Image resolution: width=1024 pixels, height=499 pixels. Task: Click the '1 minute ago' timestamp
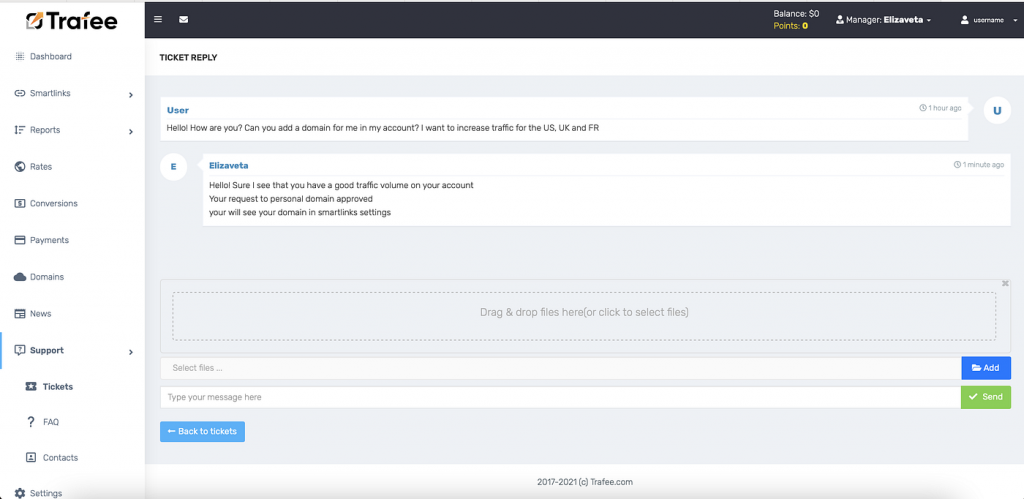979,165
